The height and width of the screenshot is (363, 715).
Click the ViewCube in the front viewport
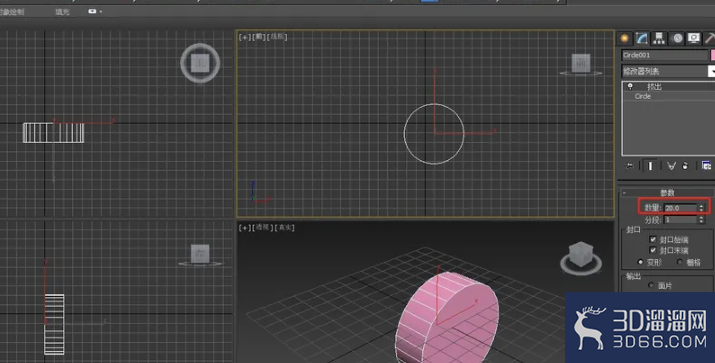click(x=580, y=63)
